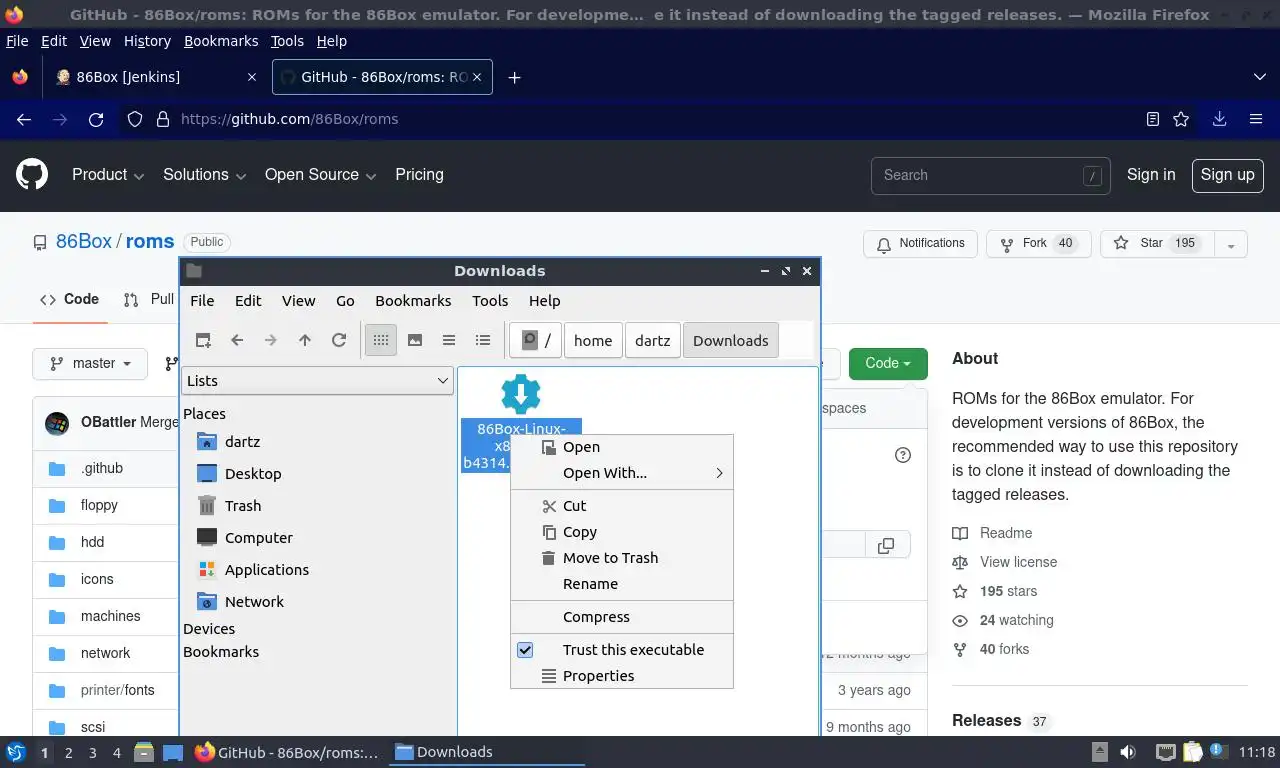Go back in Firefox

[x=24, y=119]
